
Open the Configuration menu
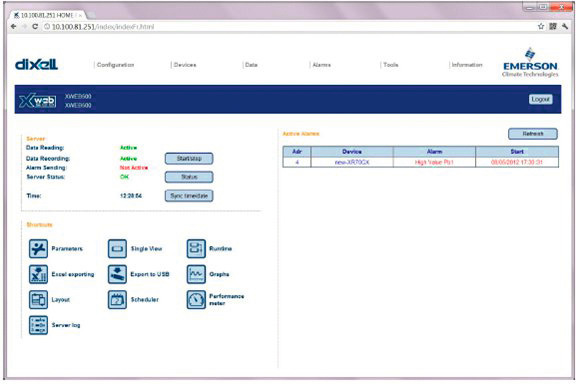(115, 65)
